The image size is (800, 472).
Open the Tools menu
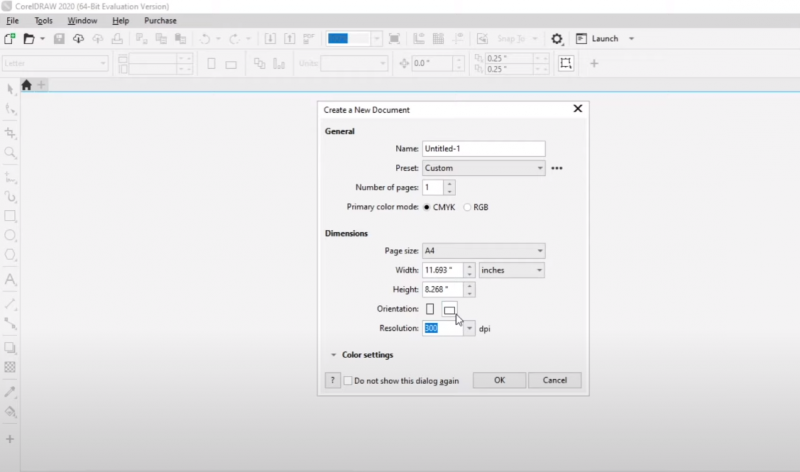click(43, 20)
